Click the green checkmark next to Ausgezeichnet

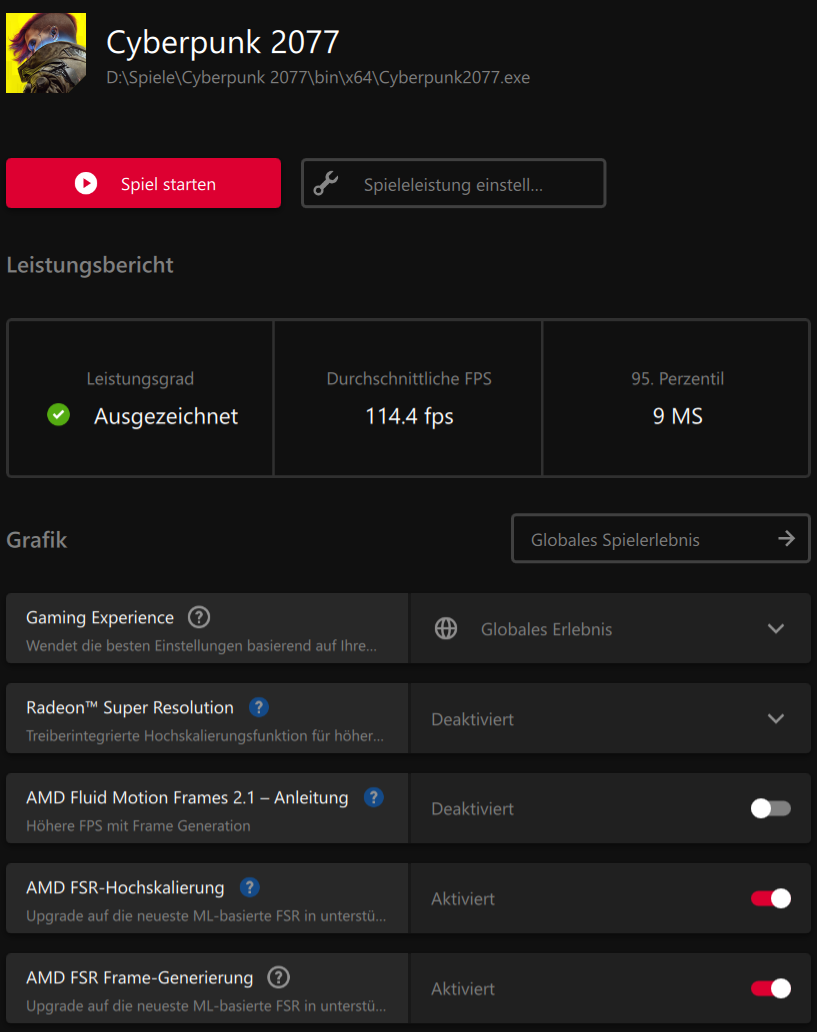coord(59,415)
